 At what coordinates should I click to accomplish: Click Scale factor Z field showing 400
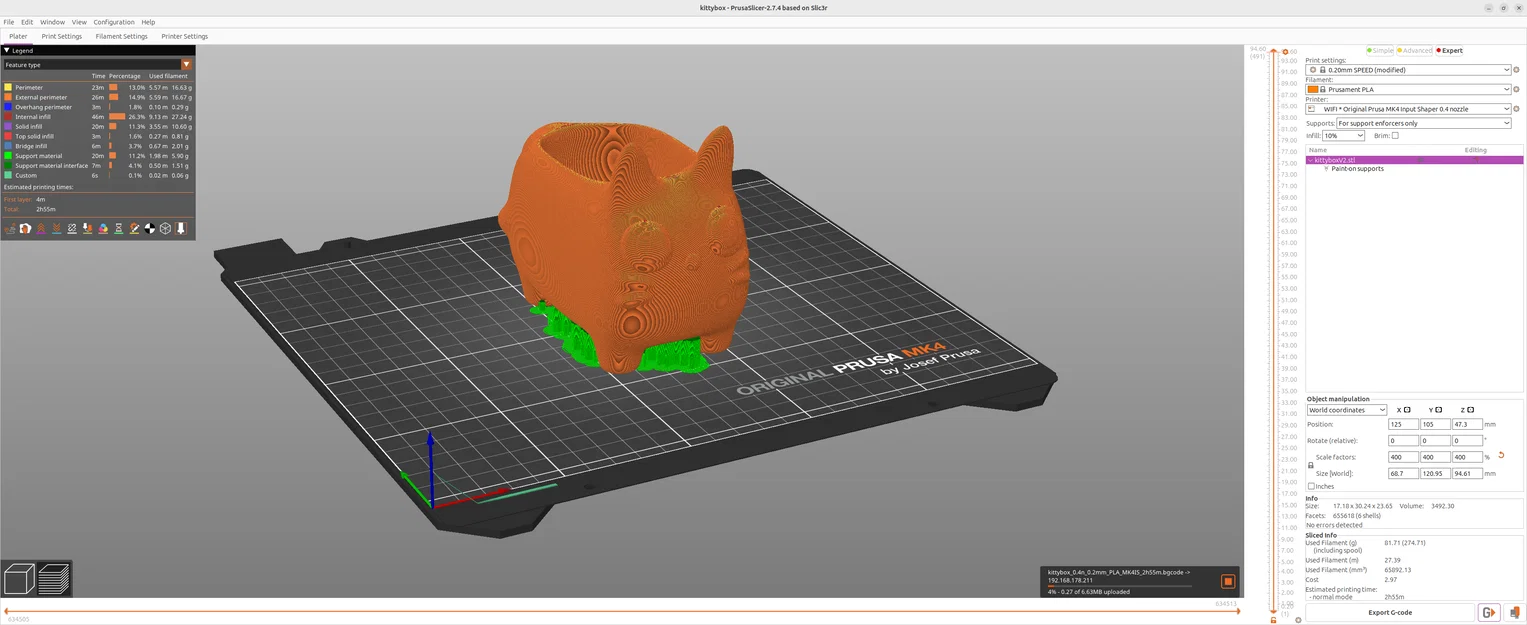point(1467,457)
